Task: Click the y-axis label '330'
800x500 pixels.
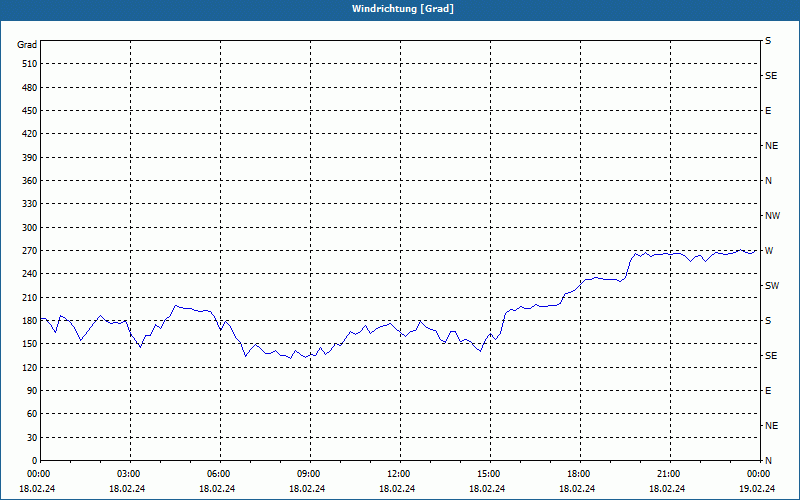Action: (30, 204)
